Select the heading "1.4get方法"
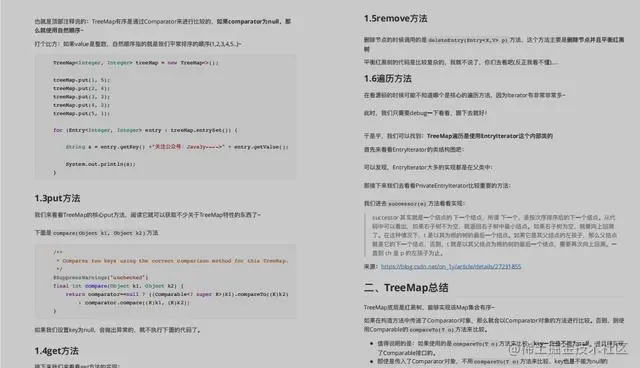The width and height of the screenshot is (640, 368). (56, 351)
